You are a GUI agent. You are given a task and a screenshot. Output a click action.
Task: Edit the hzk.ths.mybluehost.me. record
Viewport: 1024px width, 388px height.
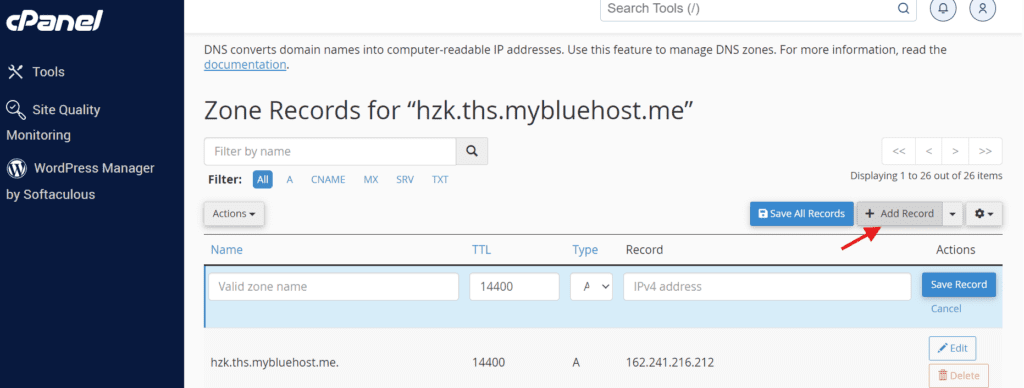pyautogui.click(x=952, y=348)
